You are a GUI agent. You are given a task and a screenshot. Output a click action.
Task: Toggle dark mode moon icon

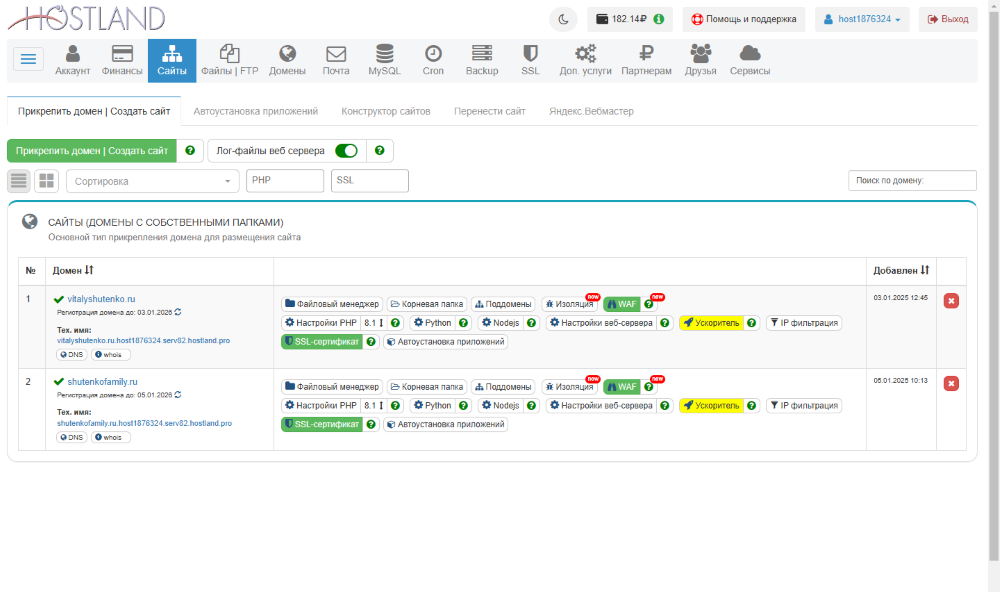tap(563, 19)
